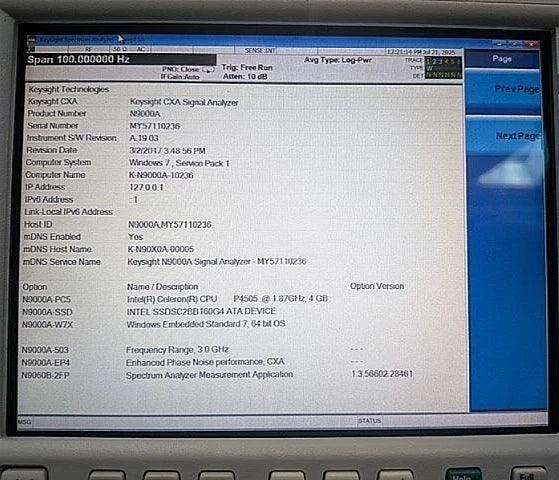Click the MSG area in status bar
The height and width of the screenshot is (480, 559).
pyautogui.click(x=24, y=422)
